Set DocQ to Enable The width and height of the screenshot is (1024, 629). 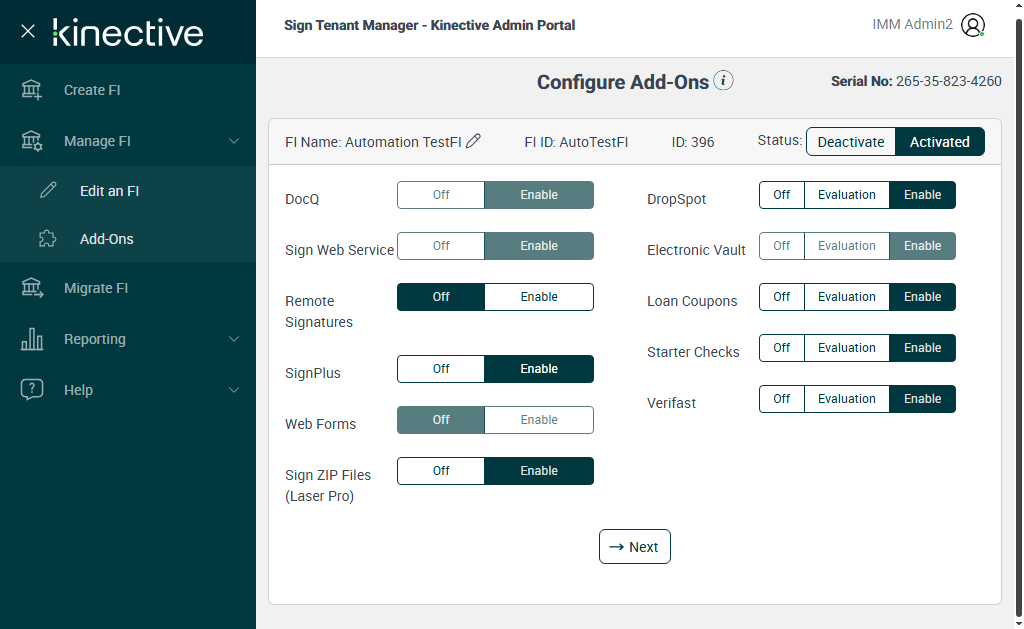click(539, 195)
